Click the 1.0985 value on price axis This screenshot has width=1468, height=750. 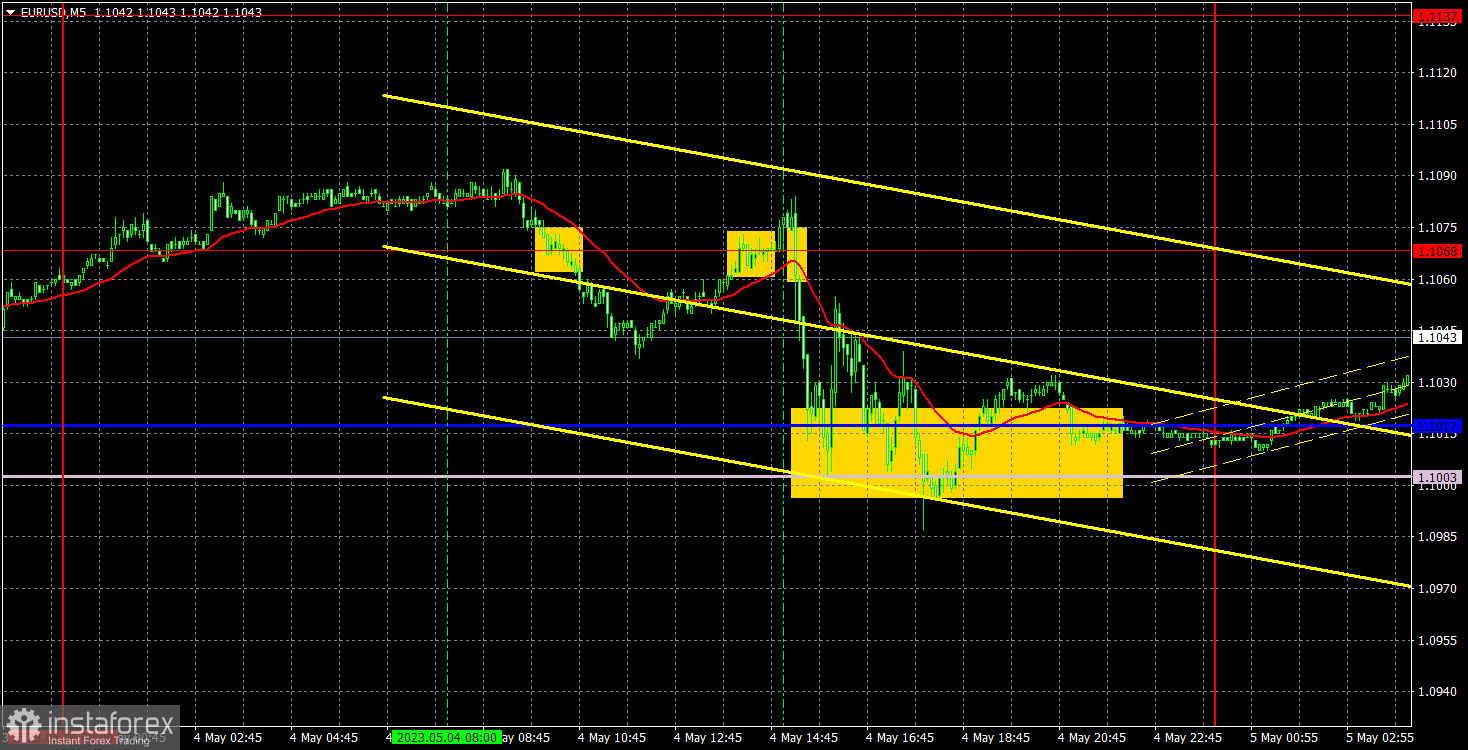(1436, 537)
